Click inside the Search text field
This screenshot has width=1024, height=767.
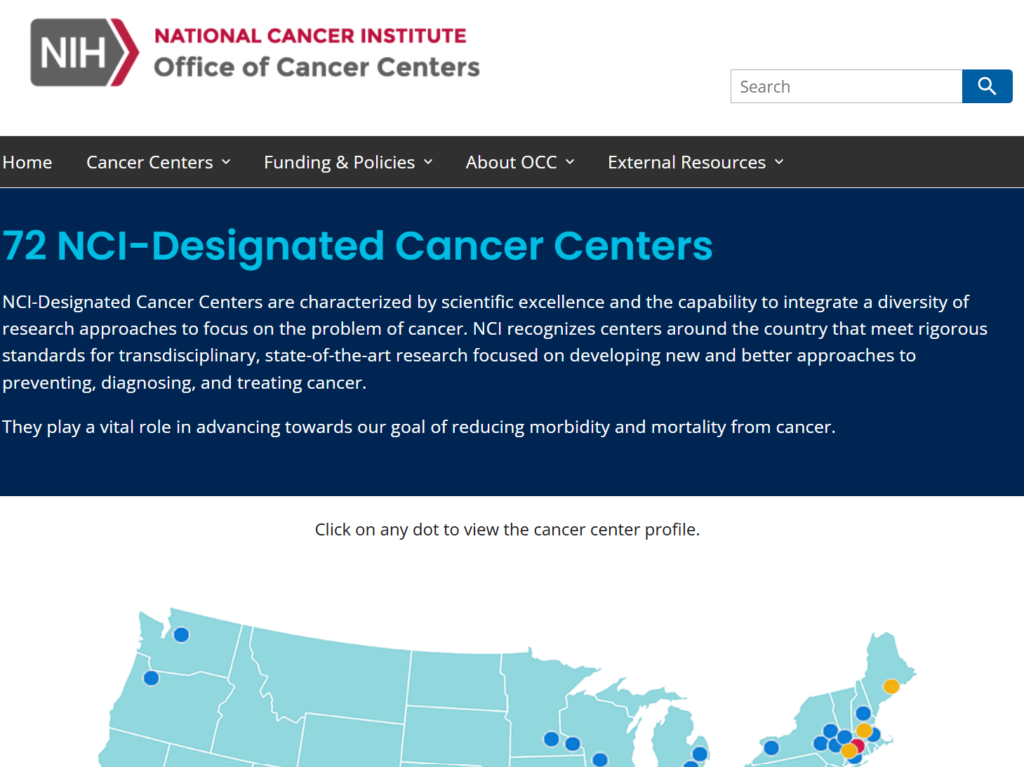846,86
